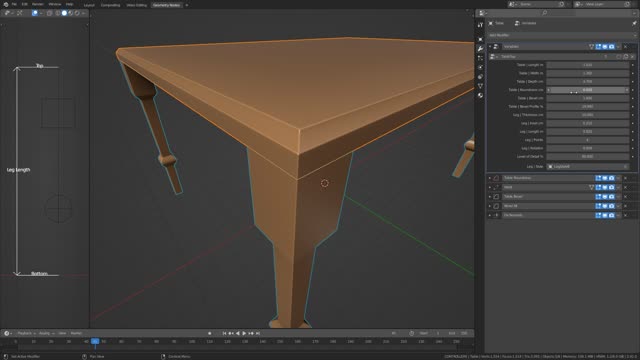The image size is (640, 360).
Task: Open the Object Constraints properties tab
Action: coord(480,77)
